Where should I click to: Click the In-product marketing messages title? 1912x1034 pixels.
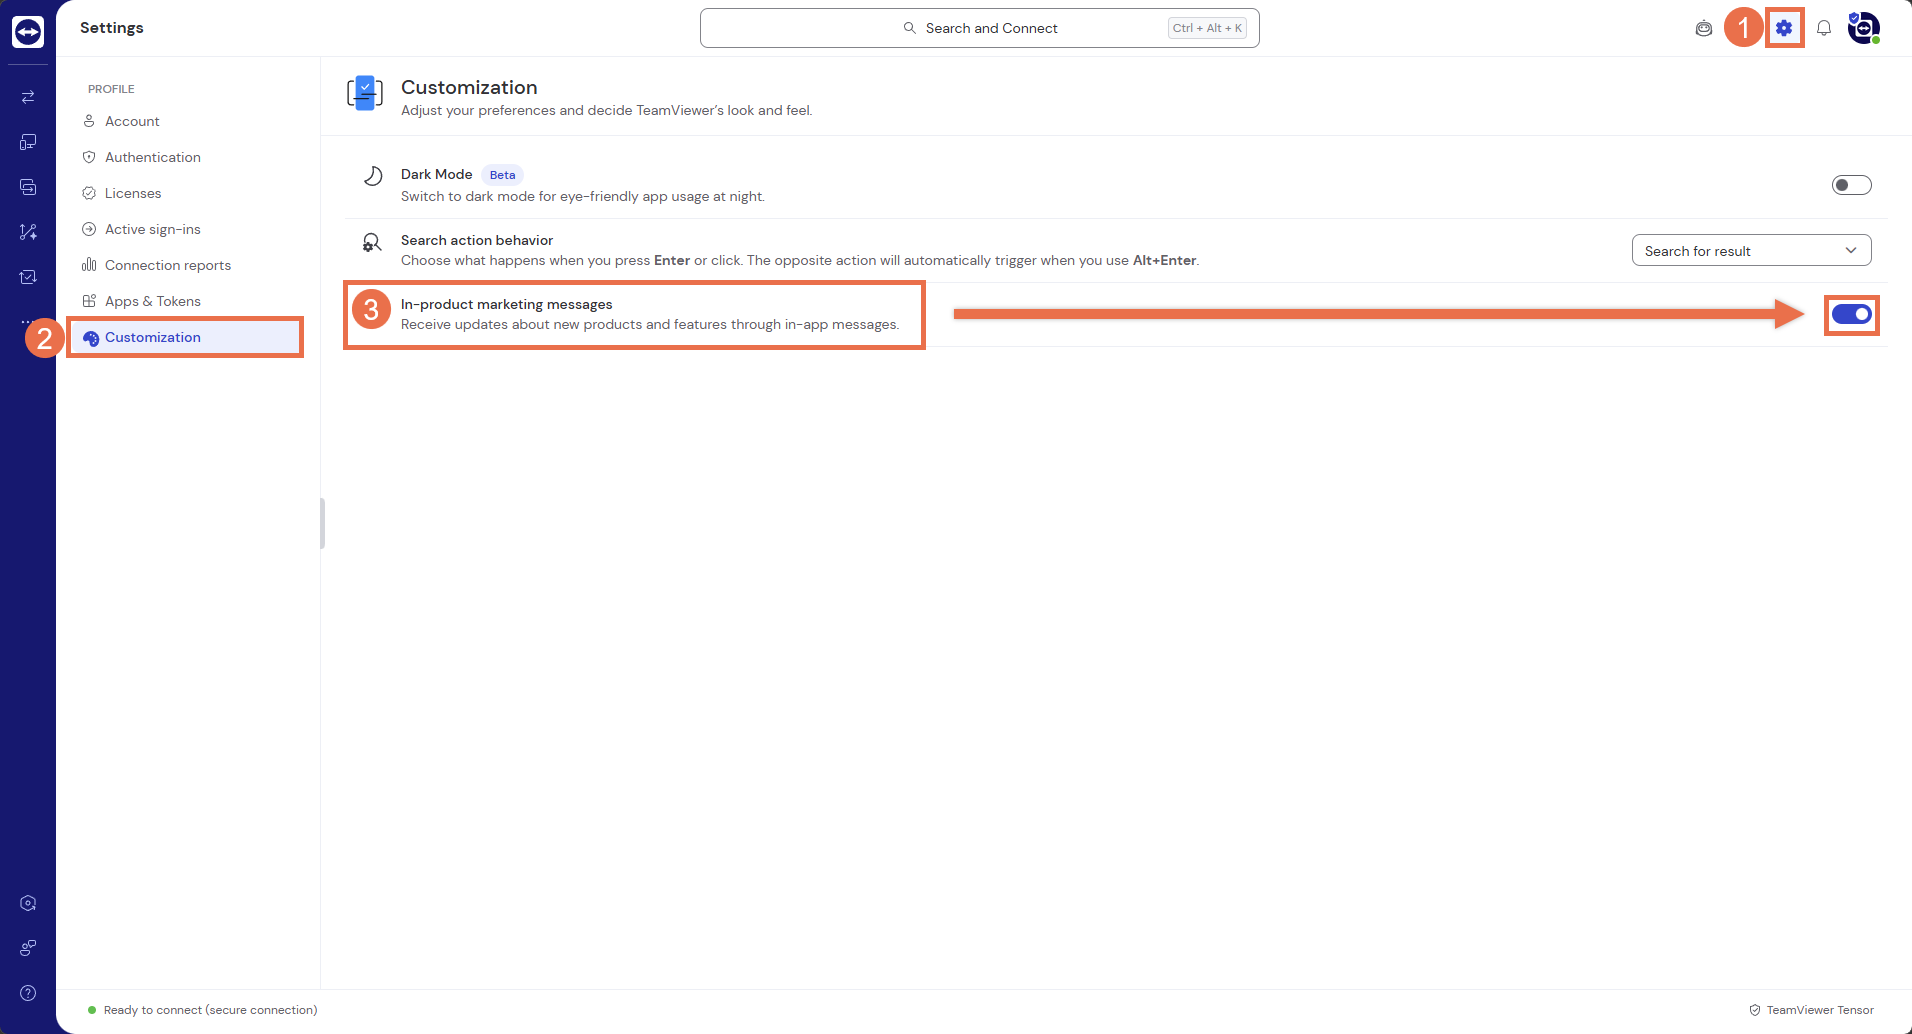click(506, 304)
